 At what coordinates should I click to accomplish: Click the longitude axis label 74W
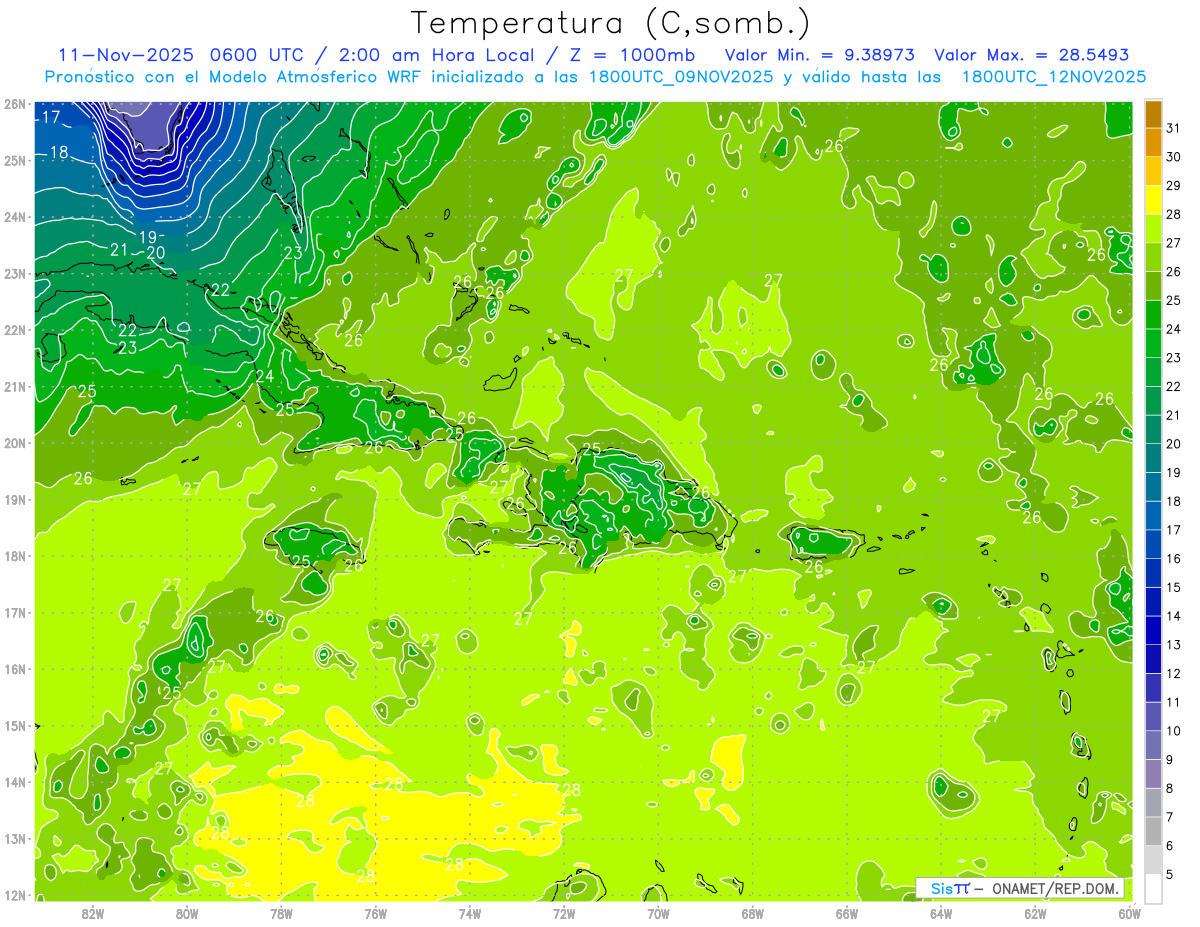469,913
